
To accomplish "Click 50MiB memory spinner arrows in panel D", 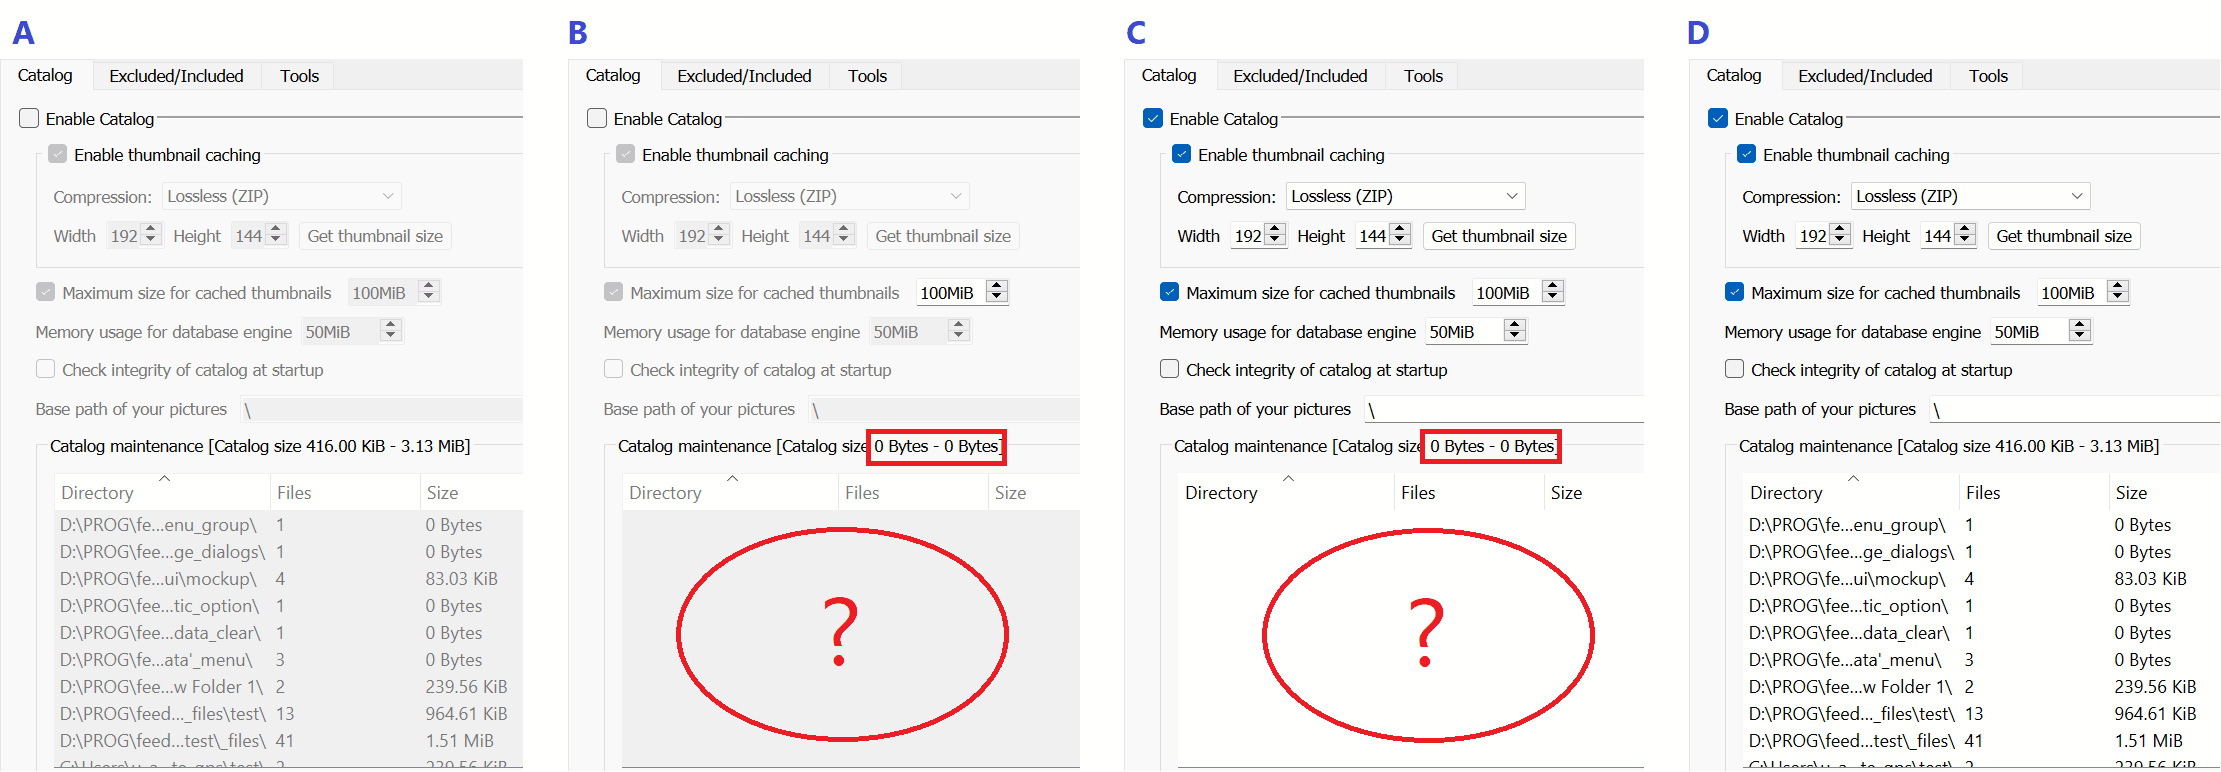I will pyautogui.click(x=2080, y=331).
